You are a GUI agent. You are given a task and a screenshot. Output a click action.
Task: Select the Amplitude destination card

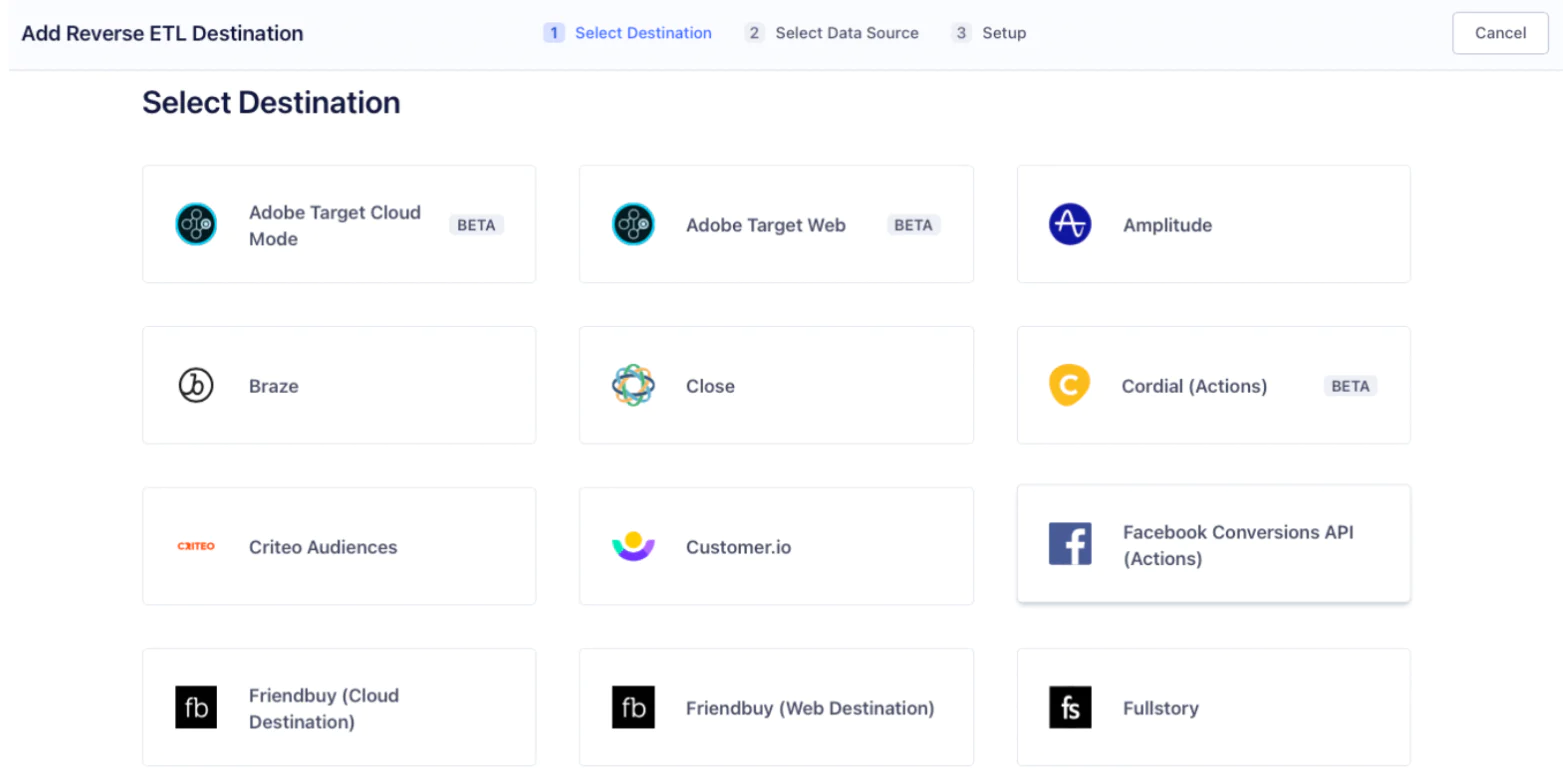tap(1212, 224)
